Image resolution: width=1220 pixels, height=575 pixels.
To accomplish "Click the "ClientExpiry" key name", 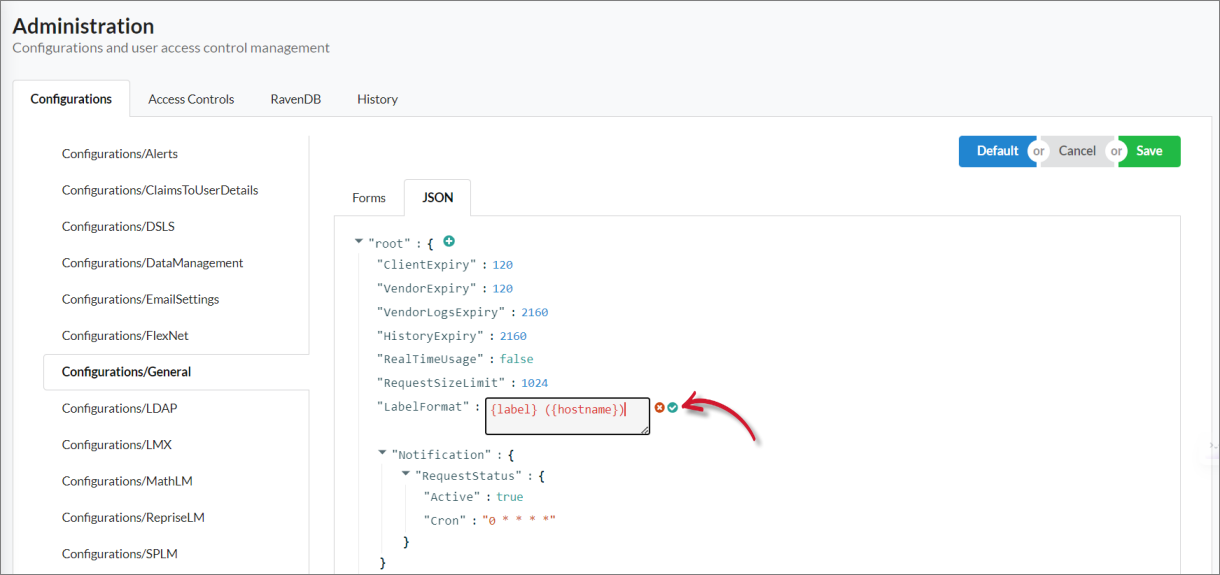I will pos(426,265).
